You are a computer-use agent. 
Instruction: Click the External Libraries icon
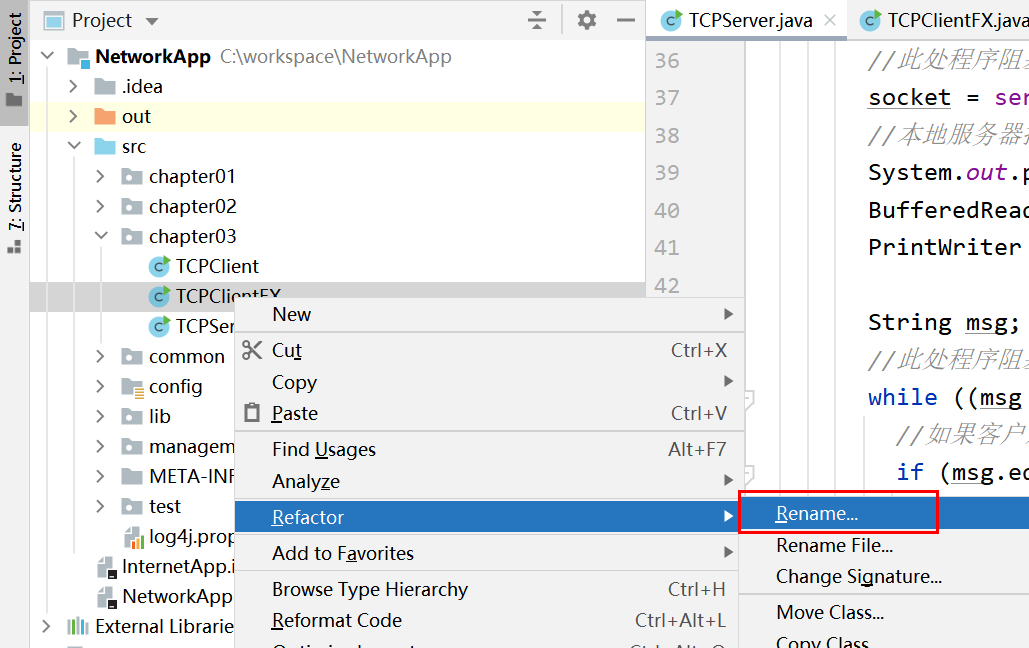click(77, 626)
